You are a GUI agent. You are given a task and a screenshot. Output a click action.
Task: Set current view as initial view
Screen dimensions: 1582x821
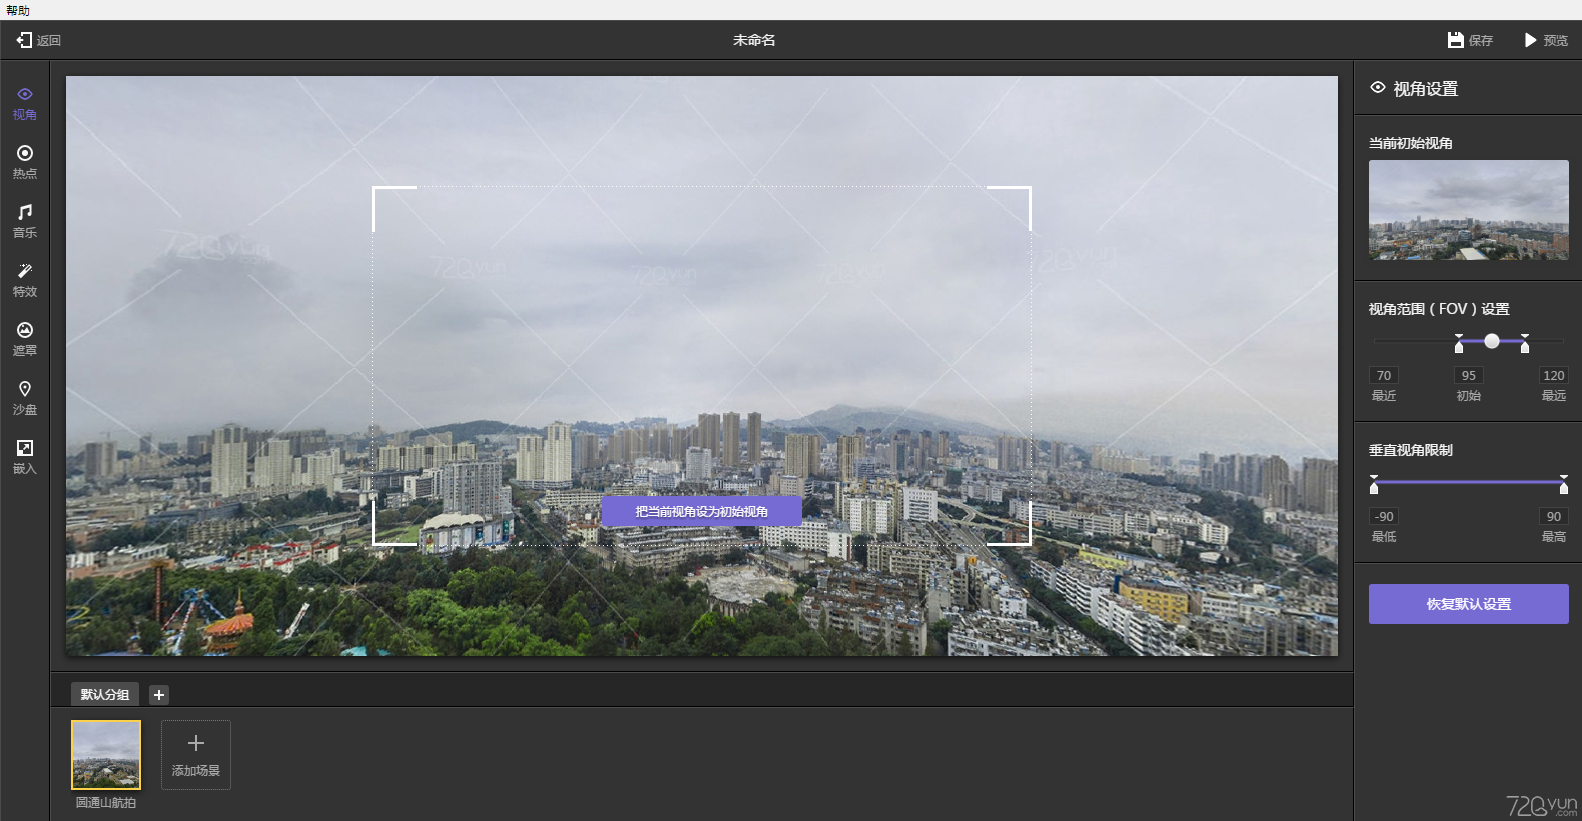click(x=702, y=511)
